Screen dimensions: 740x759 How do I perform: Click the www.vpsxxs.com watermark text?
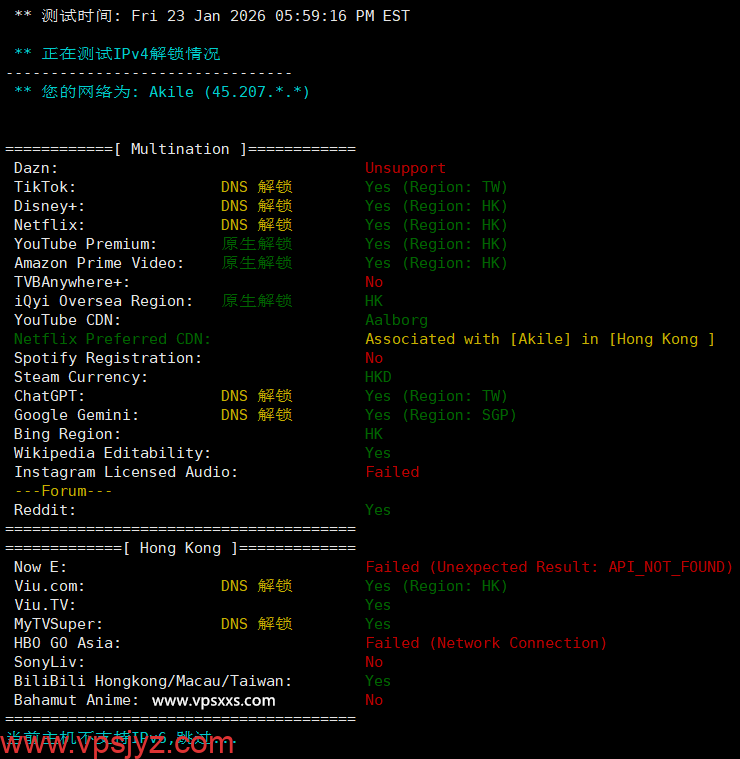(x=213, y=700)
